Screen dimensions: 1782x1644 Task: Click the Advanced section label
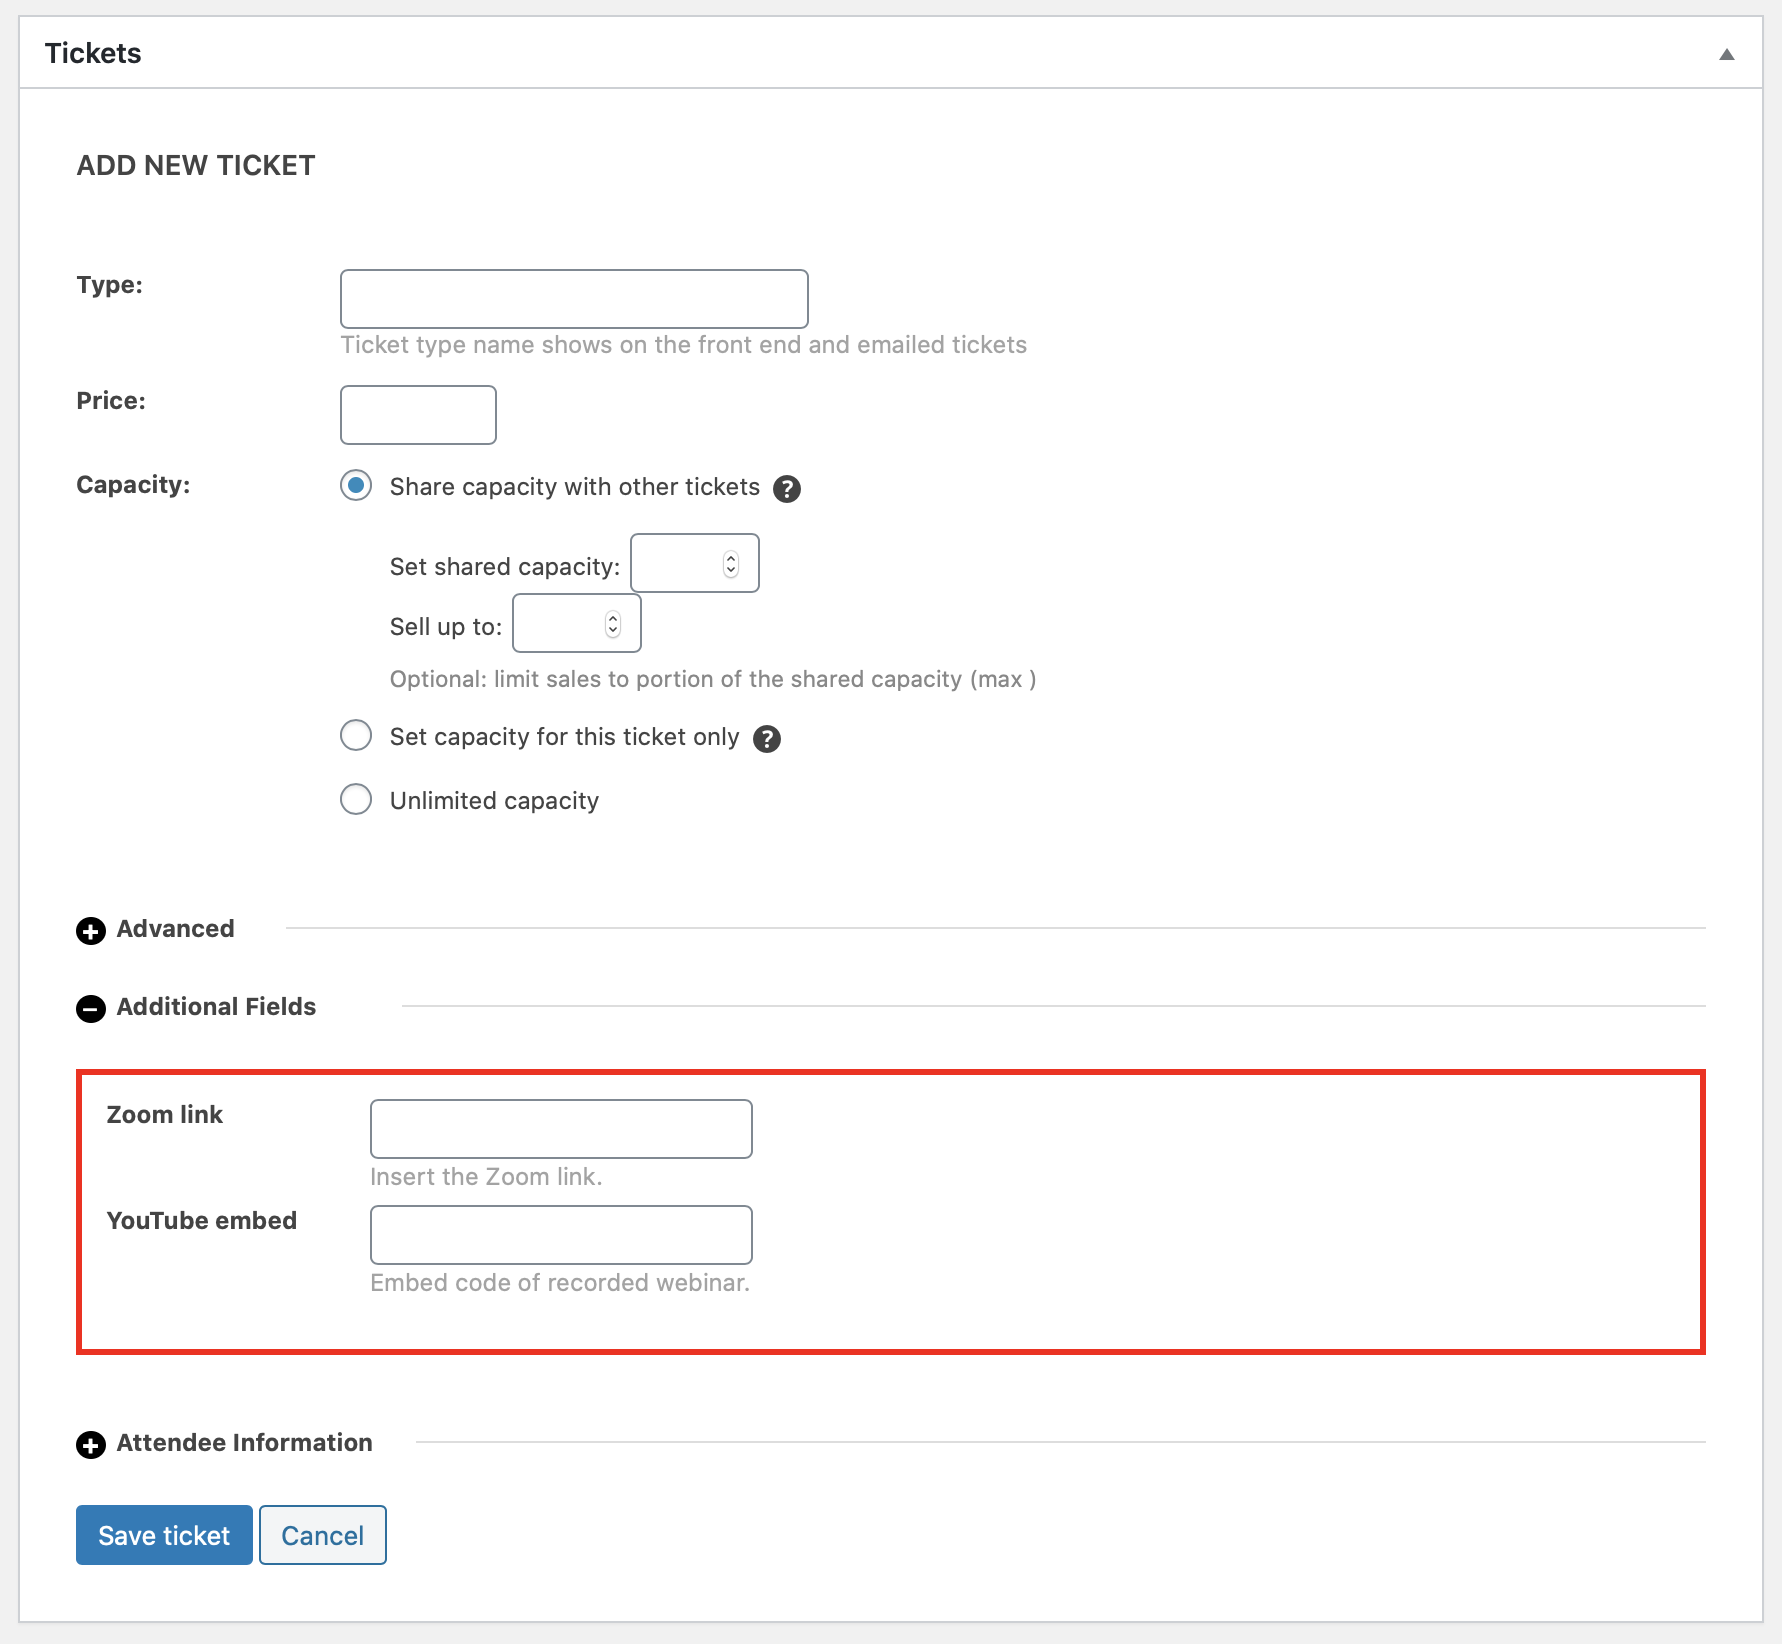(x=176, y=929)
